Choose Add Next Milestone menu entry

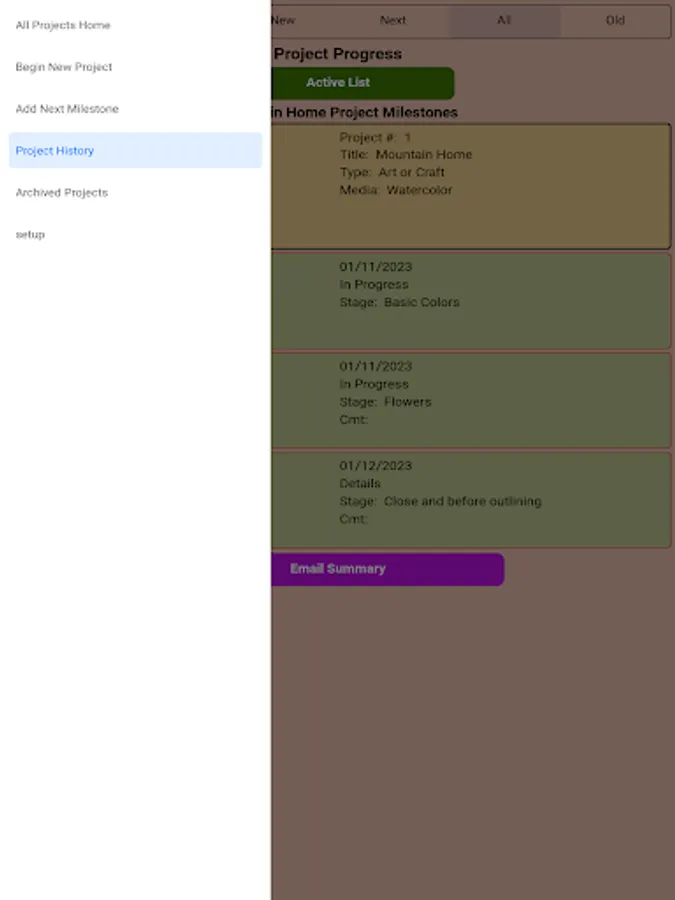point(135,109)
